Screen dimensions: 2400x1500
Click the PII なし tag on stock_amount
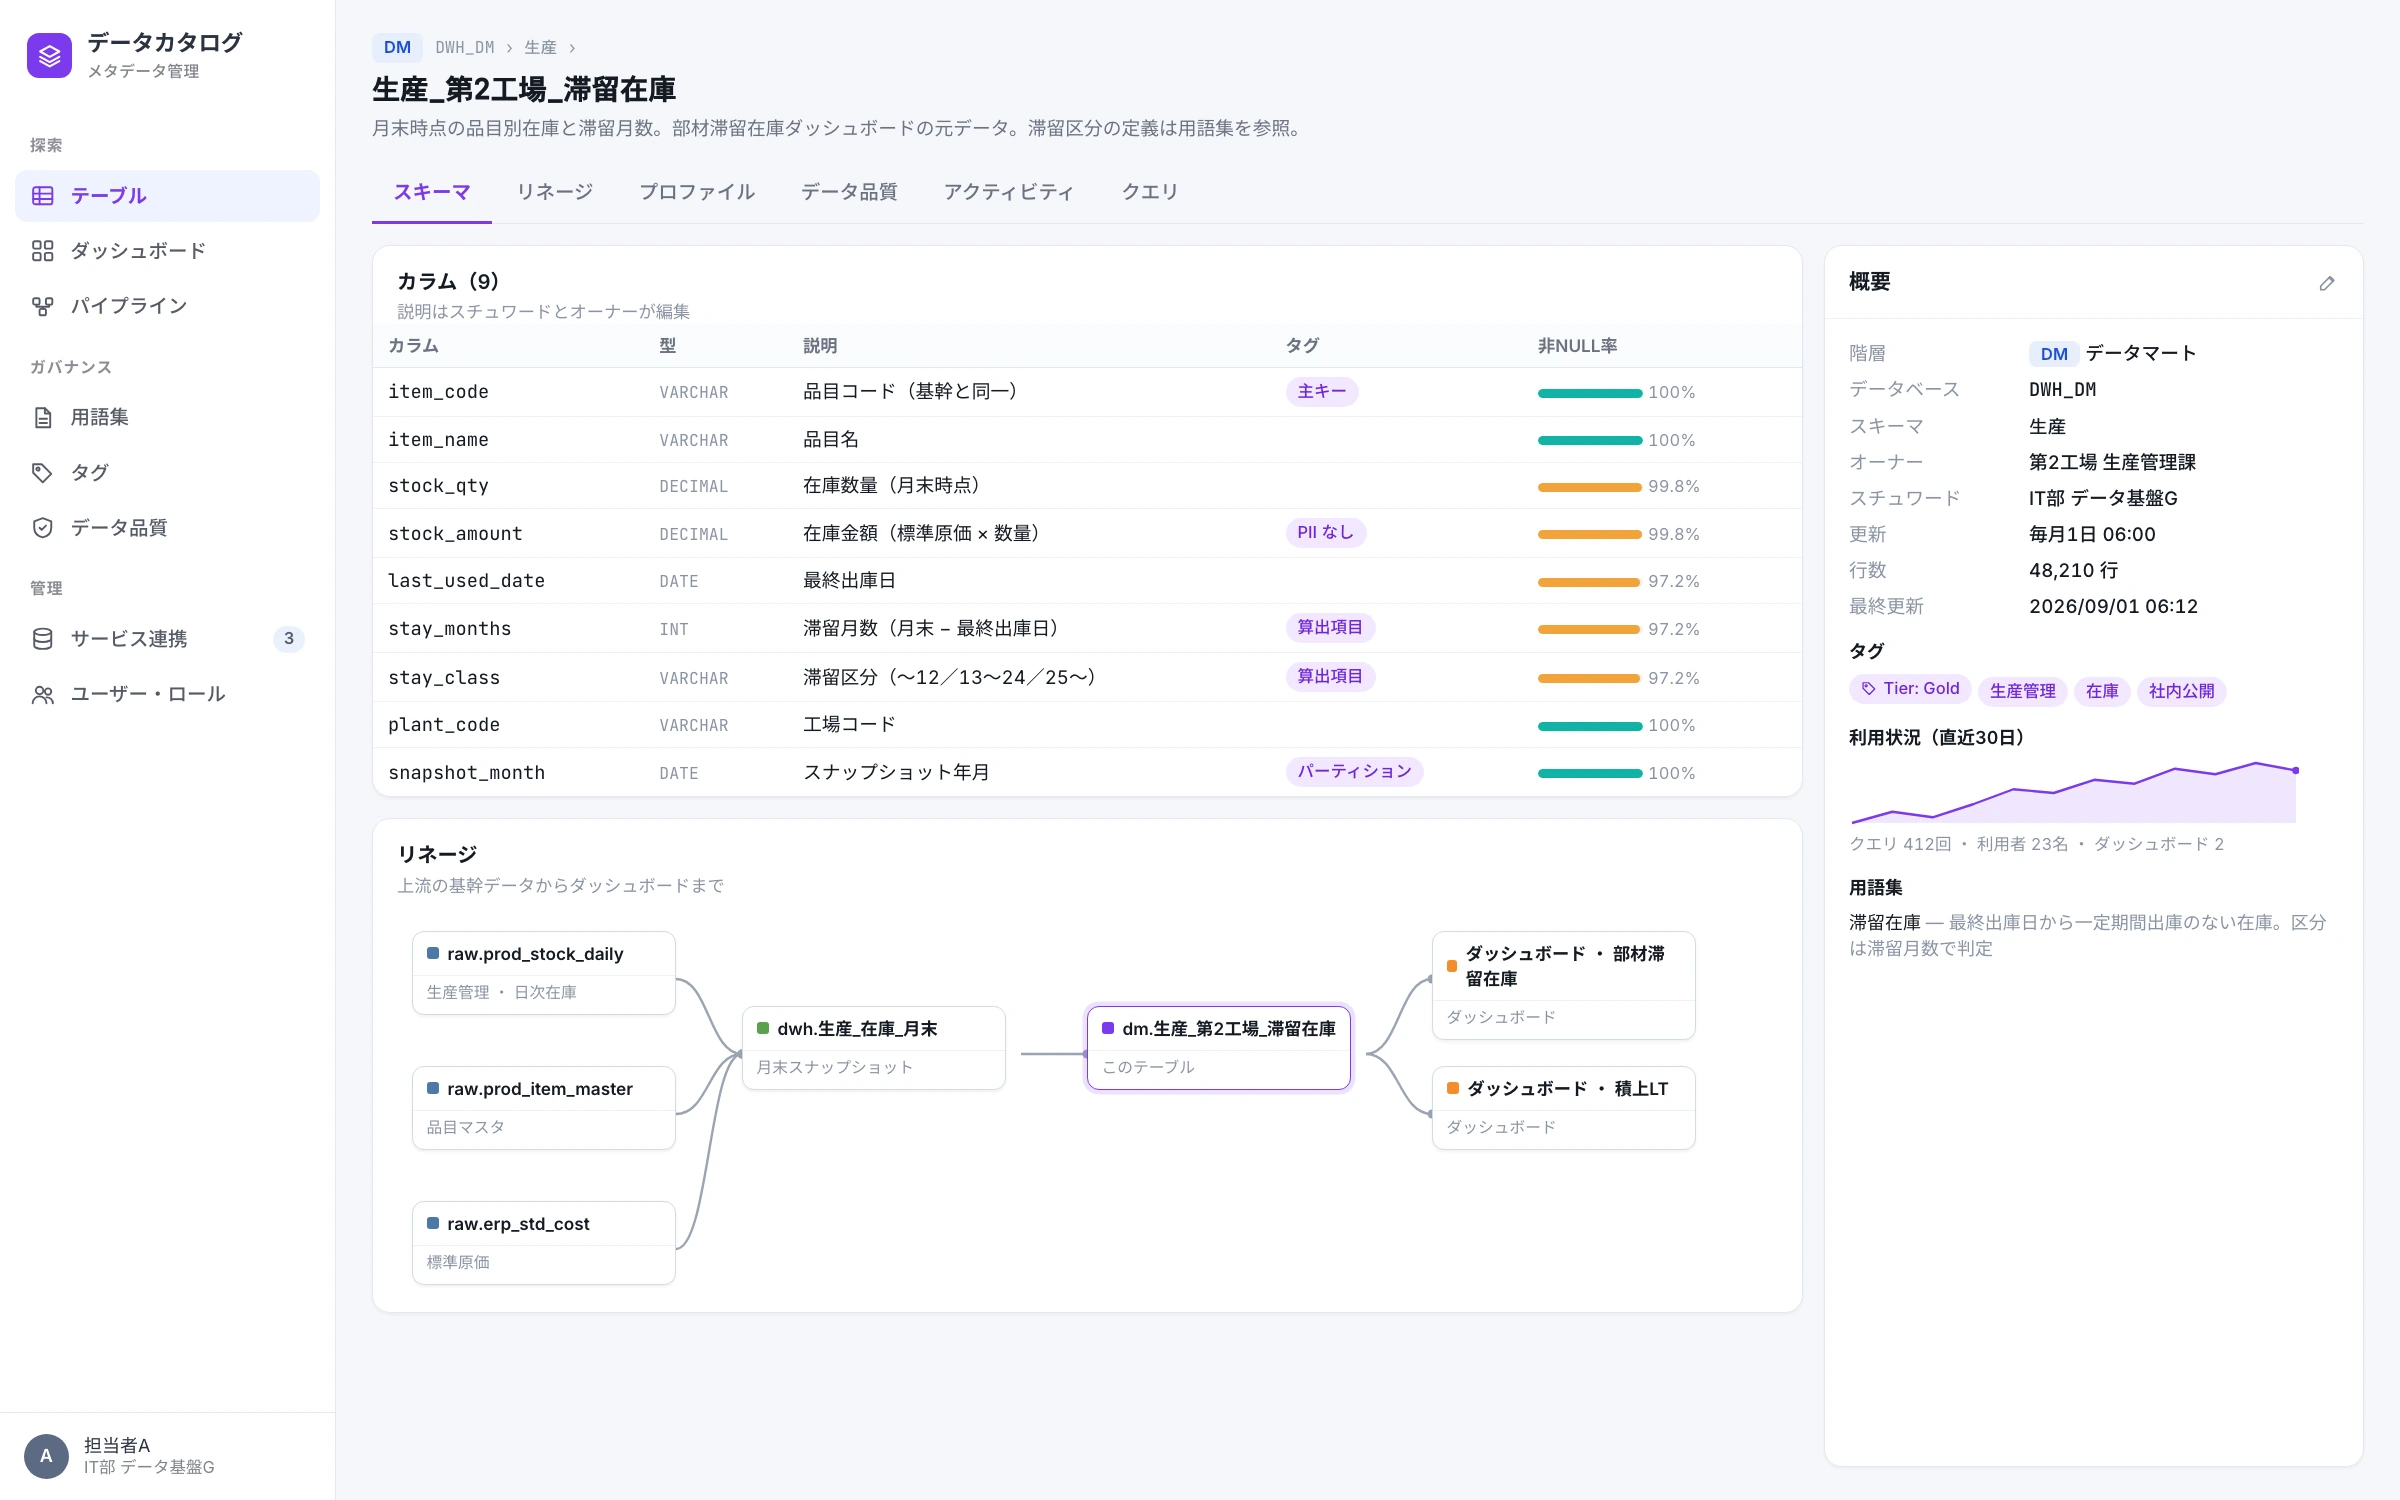click(1326, 532)
